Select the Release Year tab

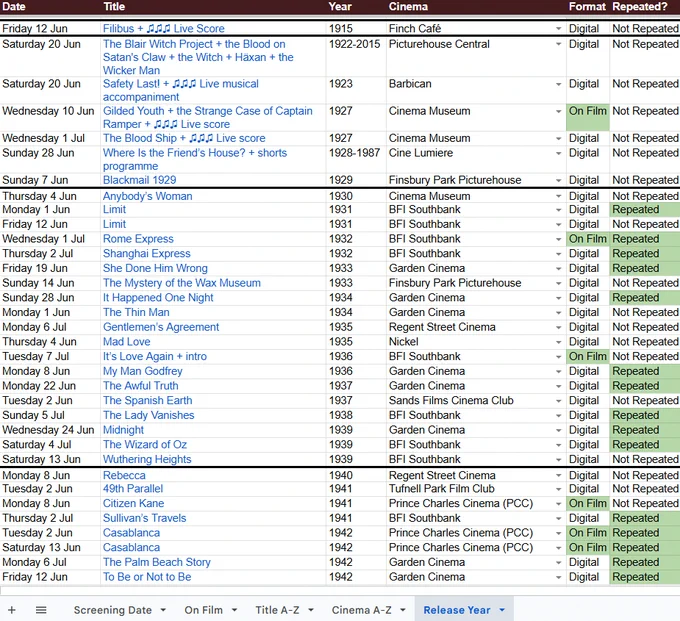457,610
